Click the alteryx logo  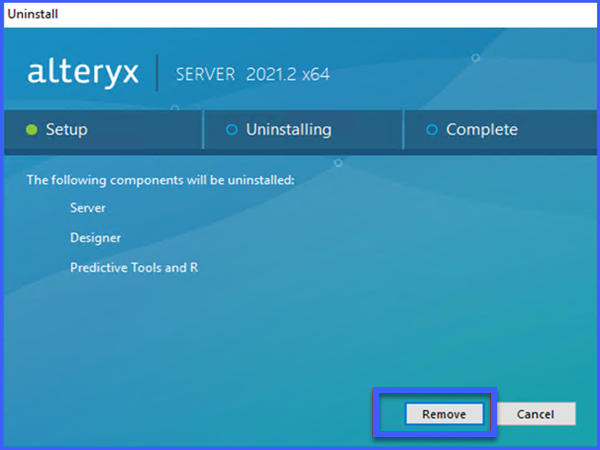[83, 73]
